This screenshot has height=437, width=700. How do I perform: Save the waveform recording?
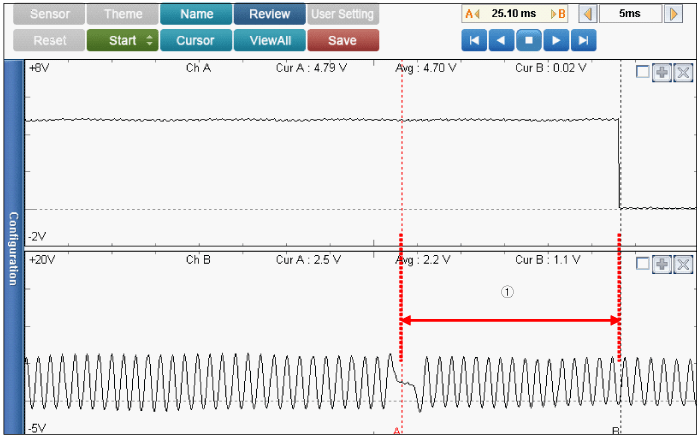pos(343,41)
